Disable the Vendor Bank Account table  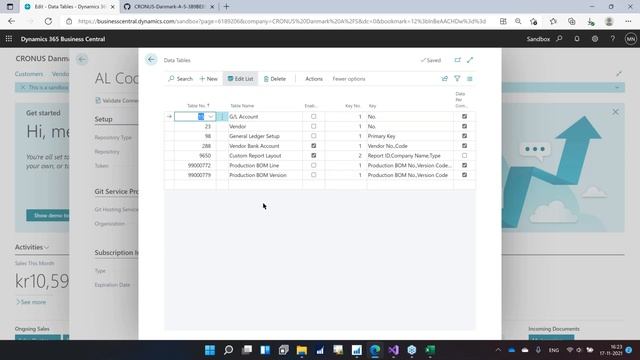[x=313, y=146]
